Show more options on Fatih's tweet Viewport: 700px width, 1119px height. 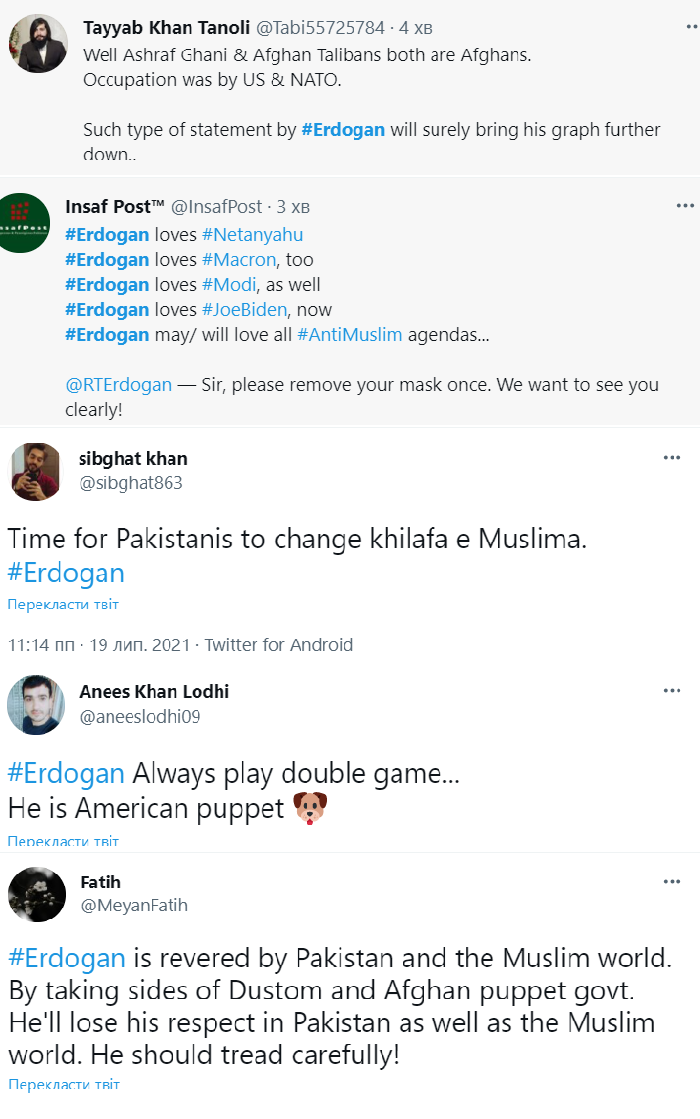672,882
